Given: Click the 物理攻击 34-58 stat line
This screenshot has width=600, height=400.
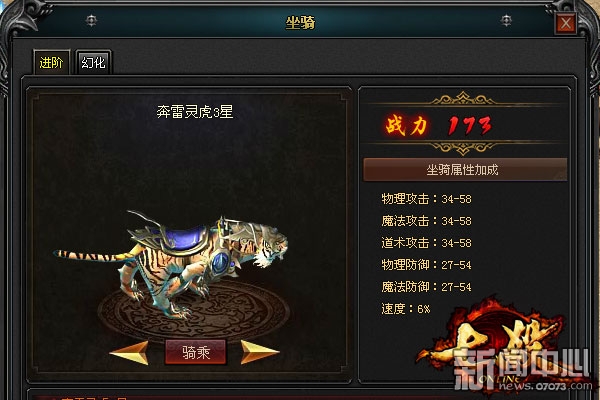Looking at the screenshot, I should pos(426,199).
